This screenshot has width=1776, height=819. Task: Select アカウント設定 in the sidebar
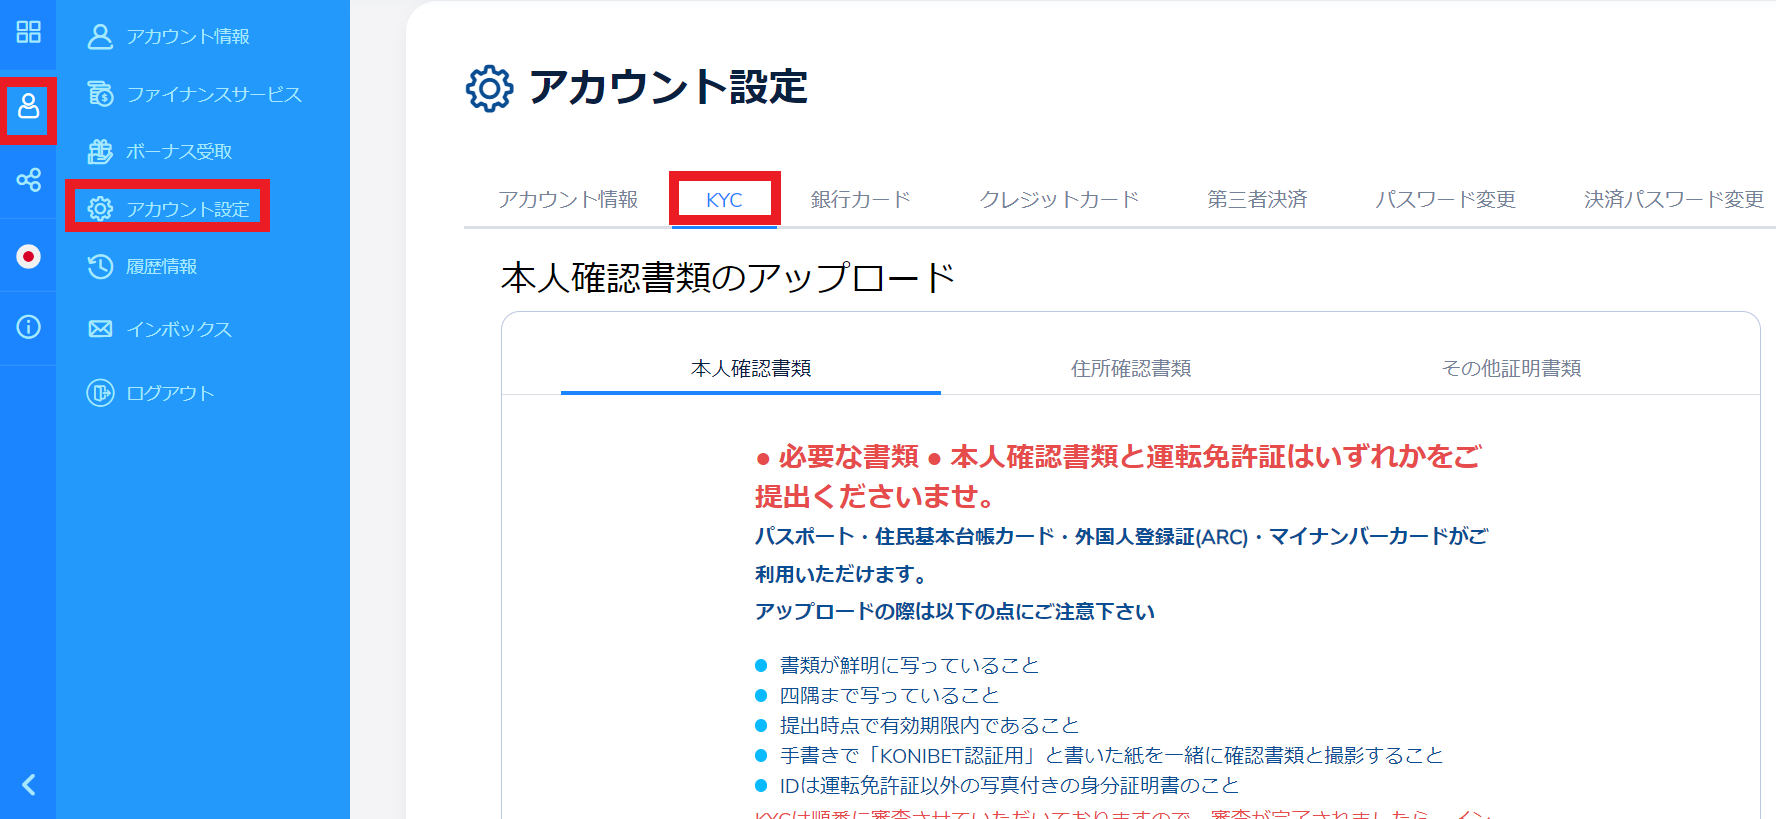187,209
